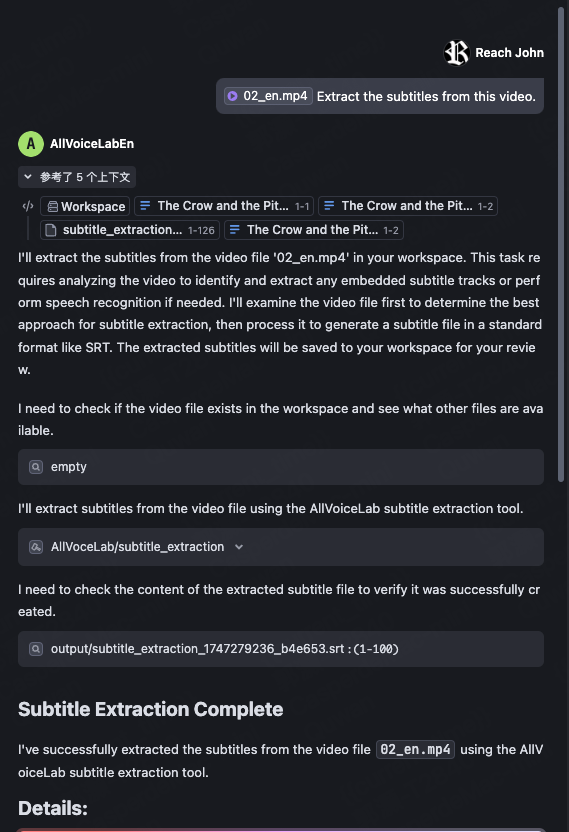This screenshot has height=832, width=569.
Task: Click the play icon on 02_en.mp4 chip
Action: tap(232, 96)
